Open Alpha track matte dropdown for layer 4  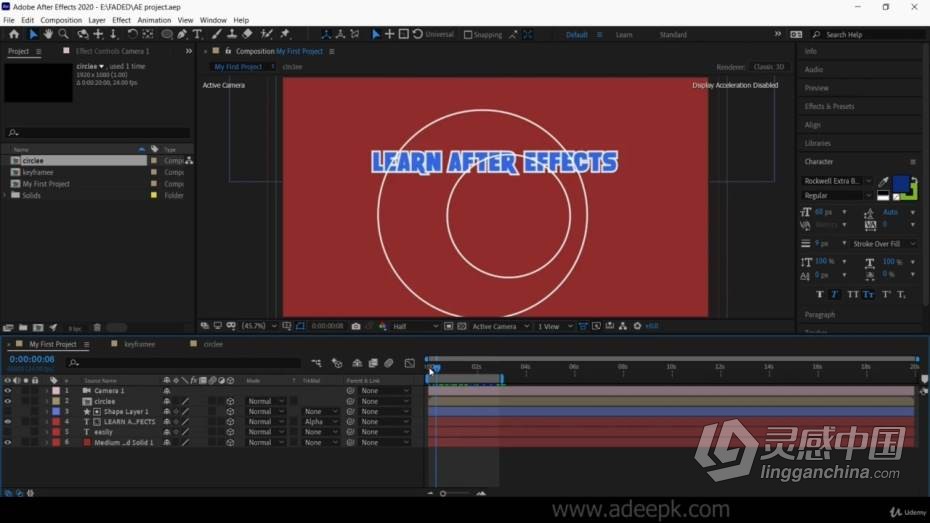[320, 422]
